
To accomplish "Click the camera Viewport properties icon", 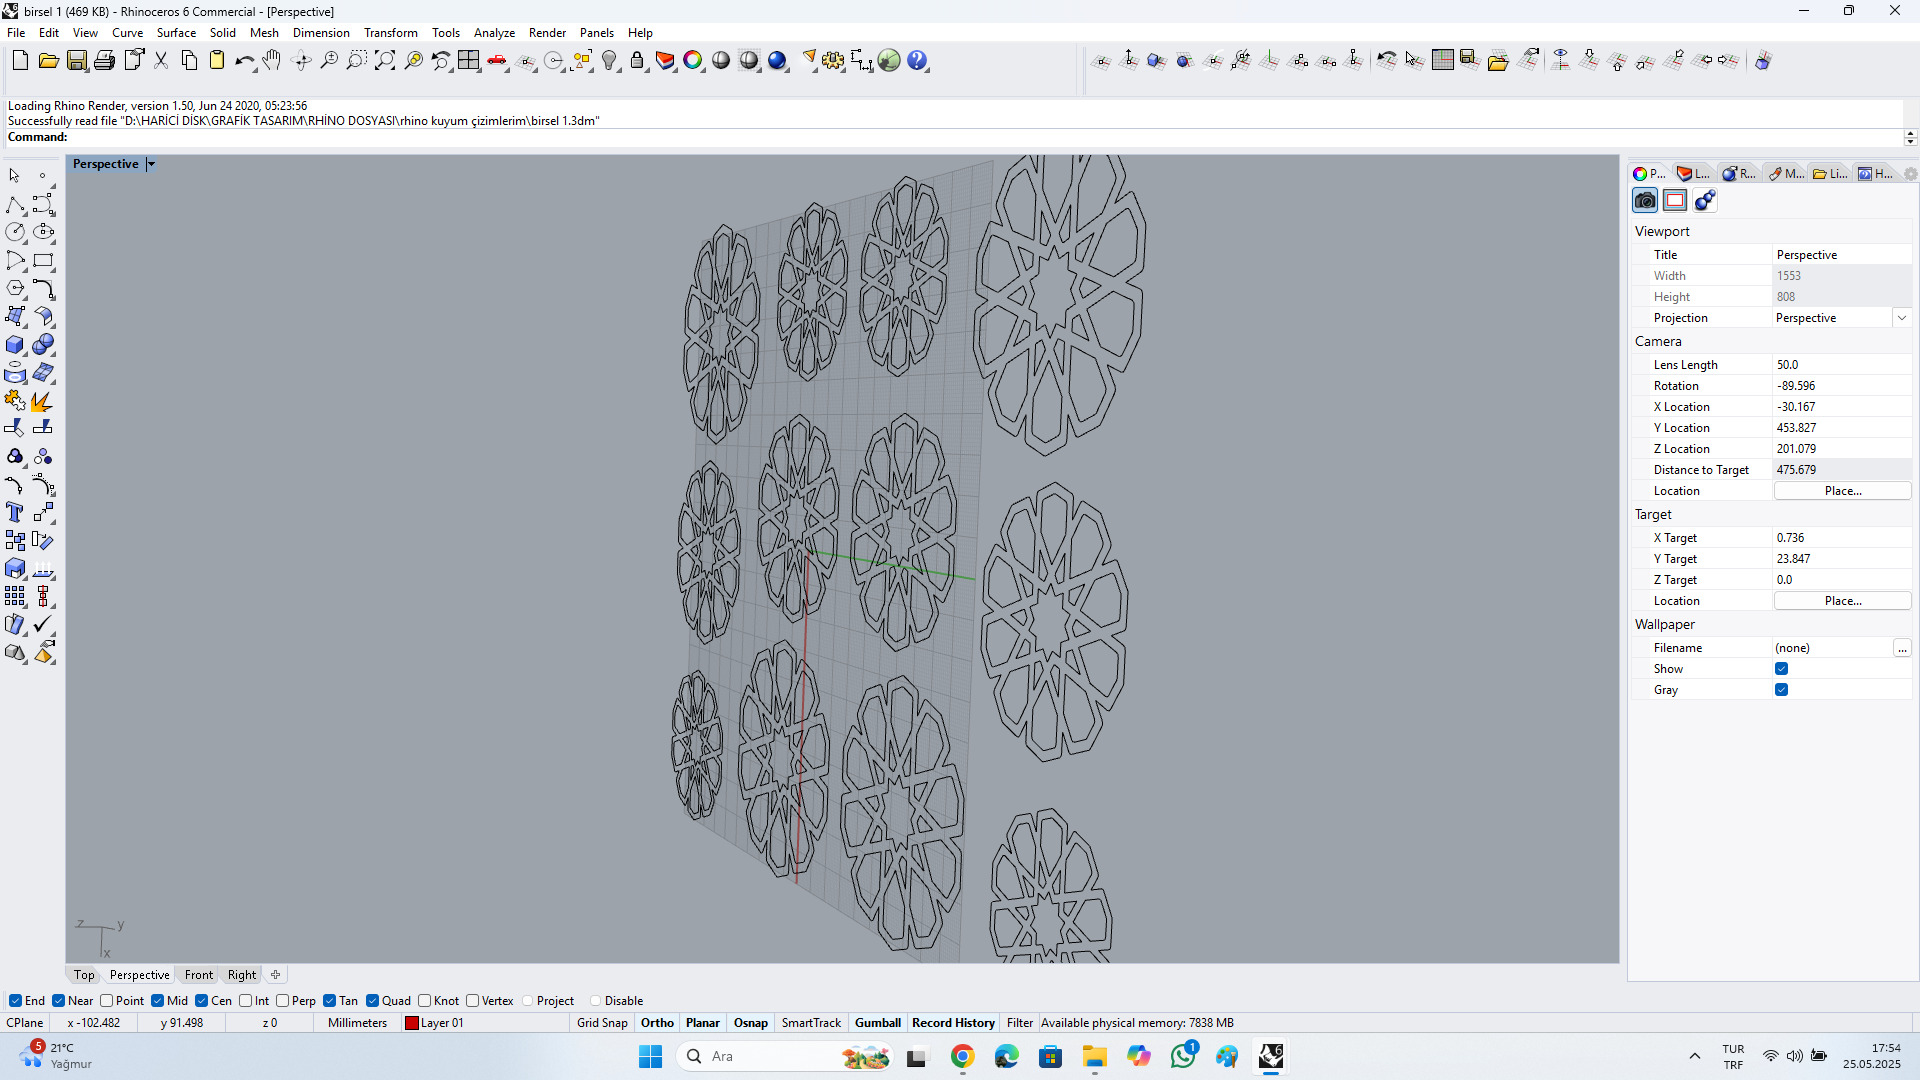I will (x=1645, y=201).
